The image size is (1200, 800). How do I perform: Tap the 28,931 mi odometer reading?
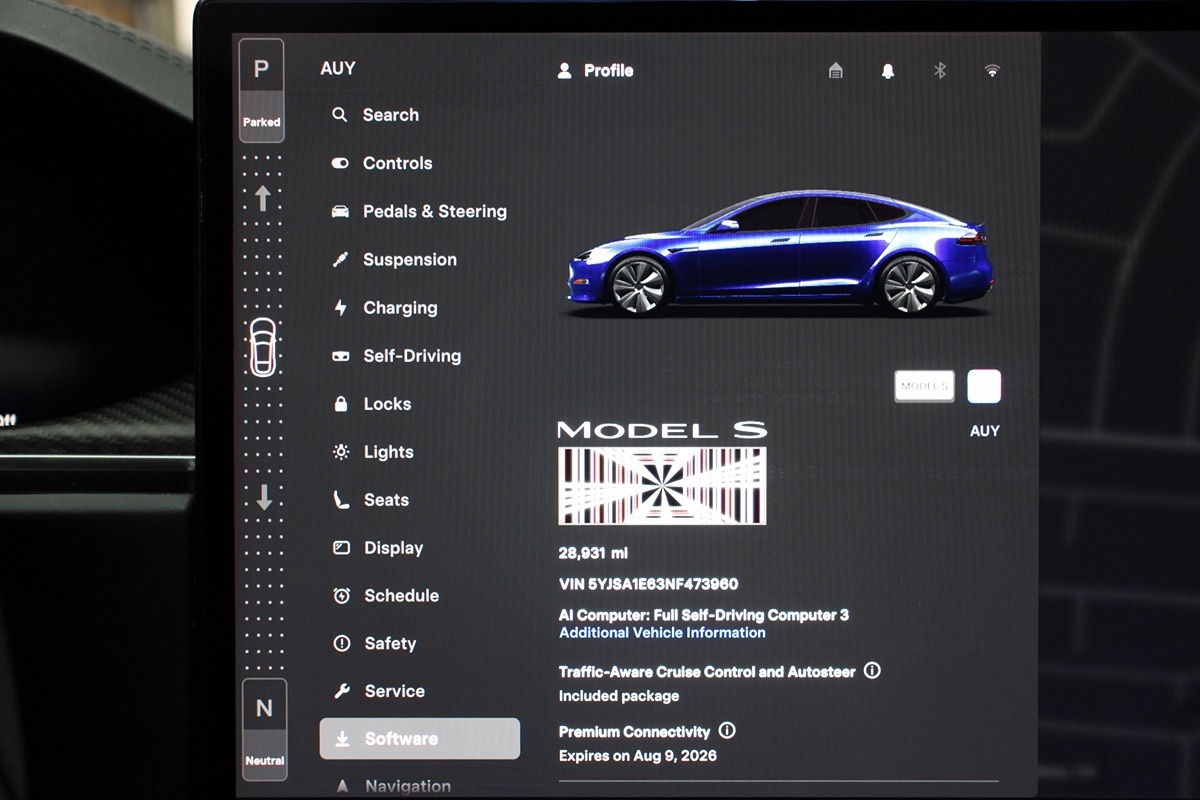pyautogui.click(x=593, y=553)
